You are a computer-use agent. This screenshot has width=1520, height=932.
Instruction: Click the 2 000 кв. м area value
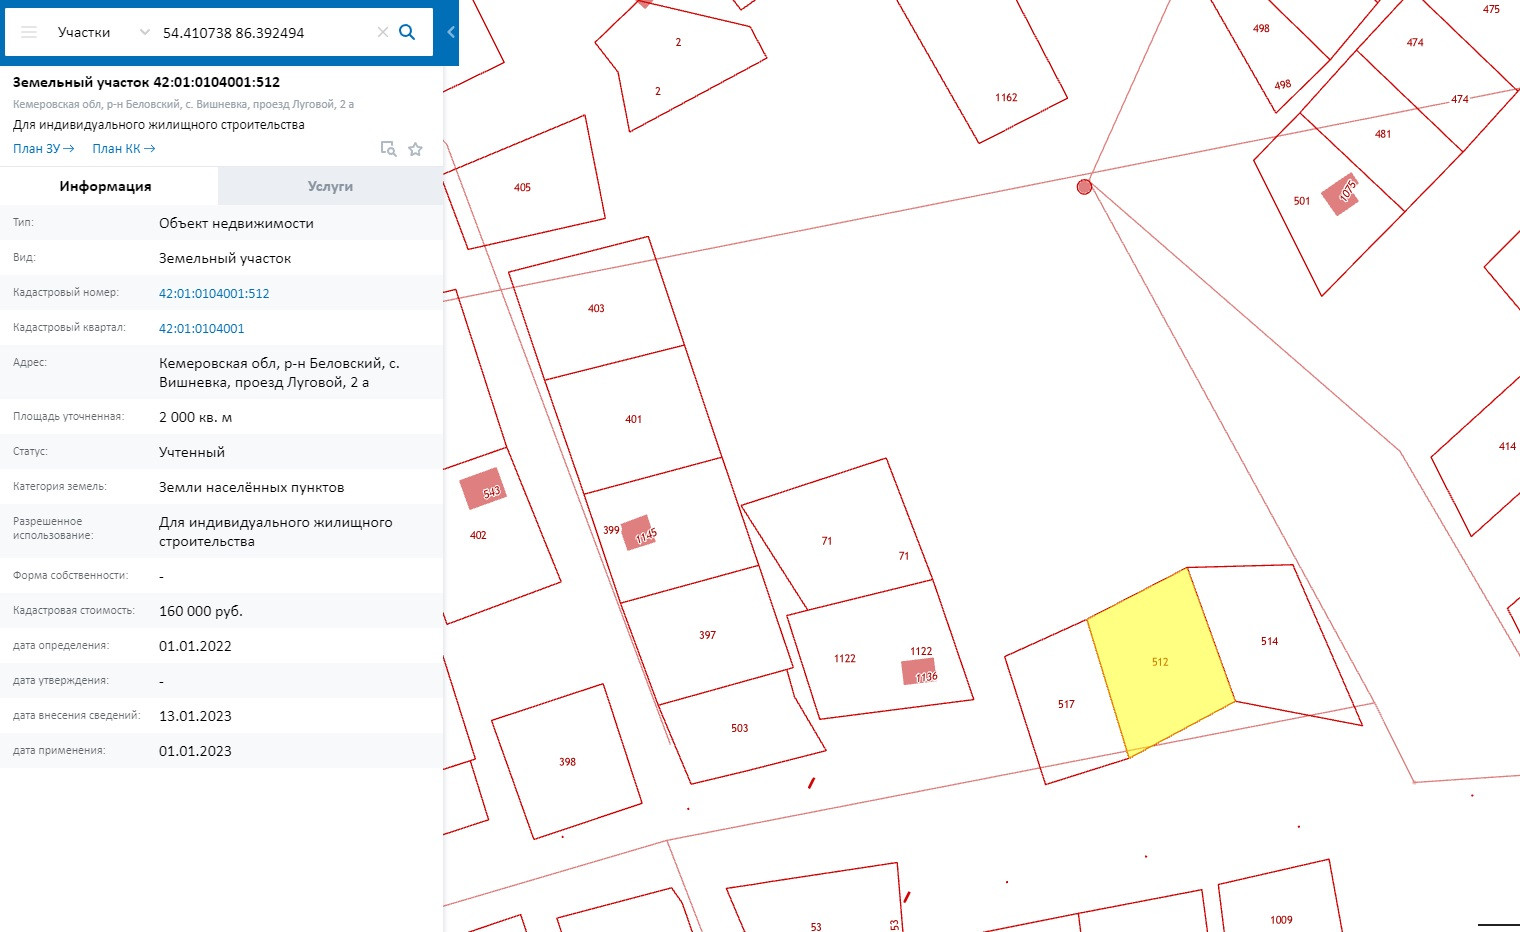point(195,417)
